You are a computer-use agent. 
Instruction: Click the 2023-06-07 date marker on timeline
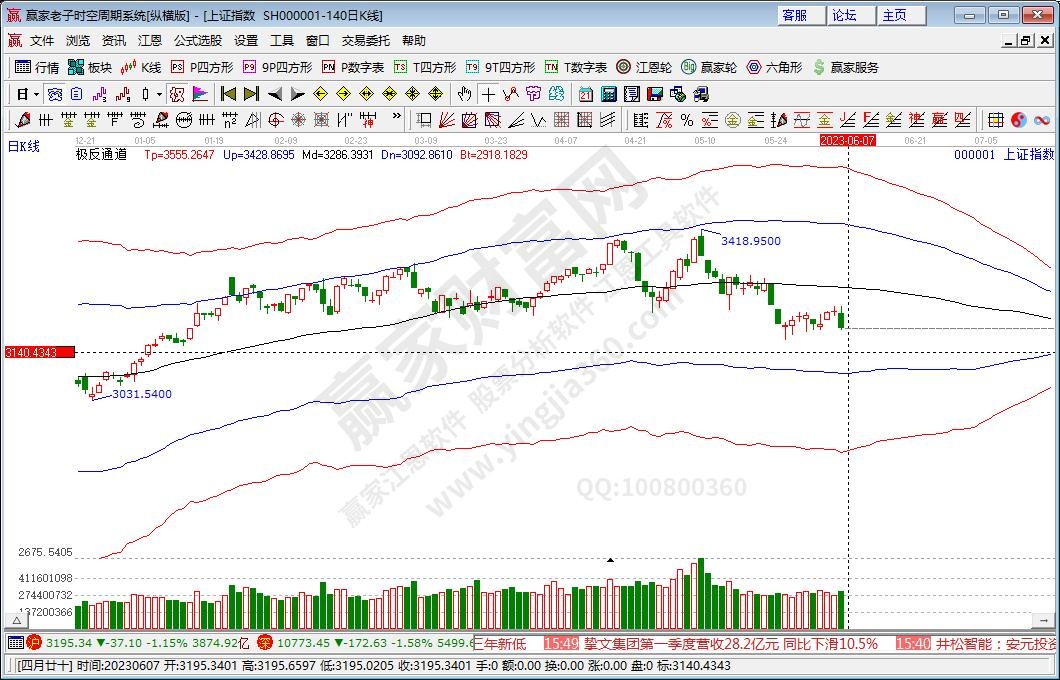click(847, 141)
